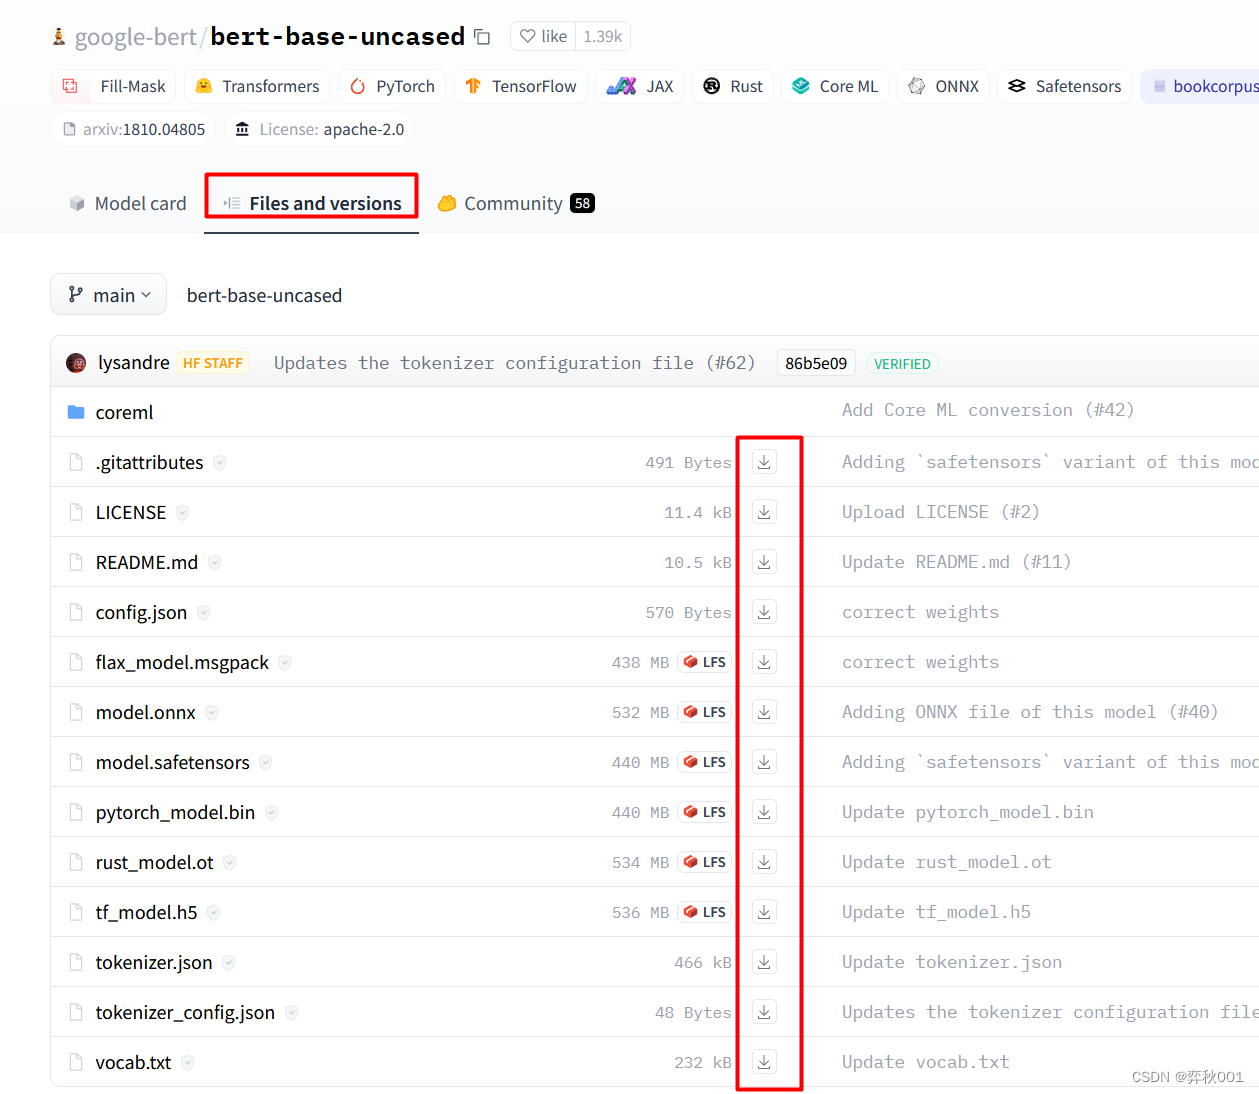Select the Transformers library tag
1259x1094 pixels.
click(x=258, y=86)
